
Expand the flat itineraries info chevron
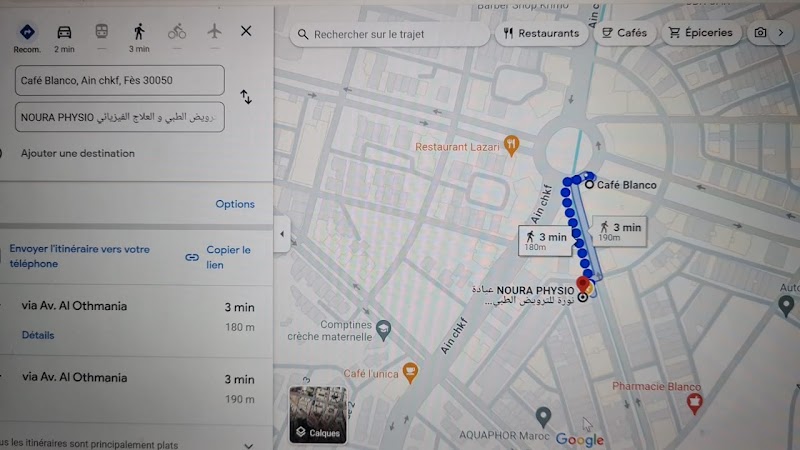tap(248, 445)
